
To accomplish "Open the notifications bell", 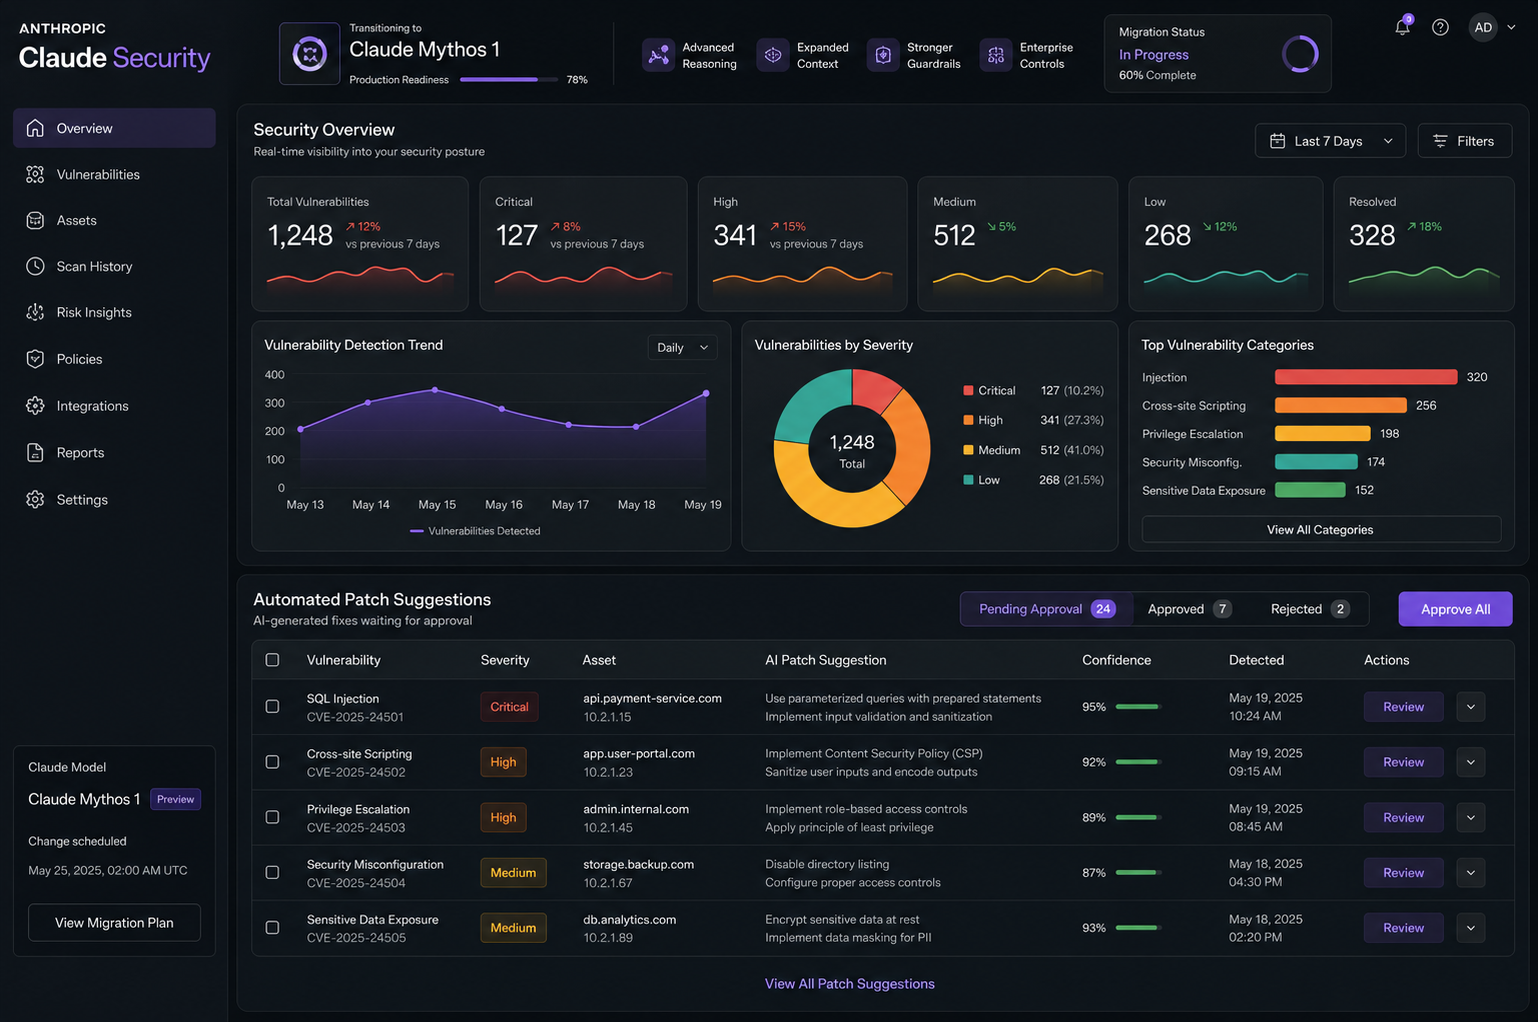I will coord(1402,27).
